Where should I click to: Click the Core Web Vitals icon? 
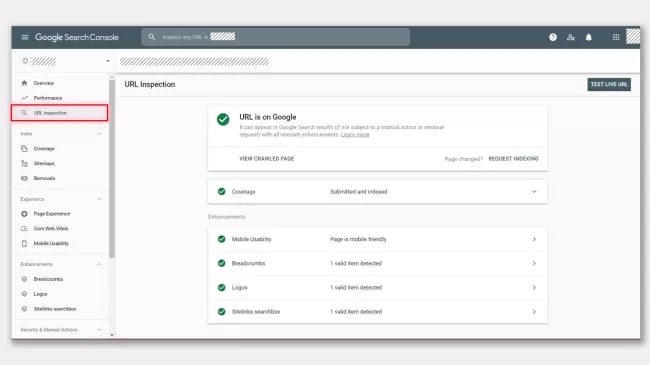pyautogui.click(x=24, y=229)
